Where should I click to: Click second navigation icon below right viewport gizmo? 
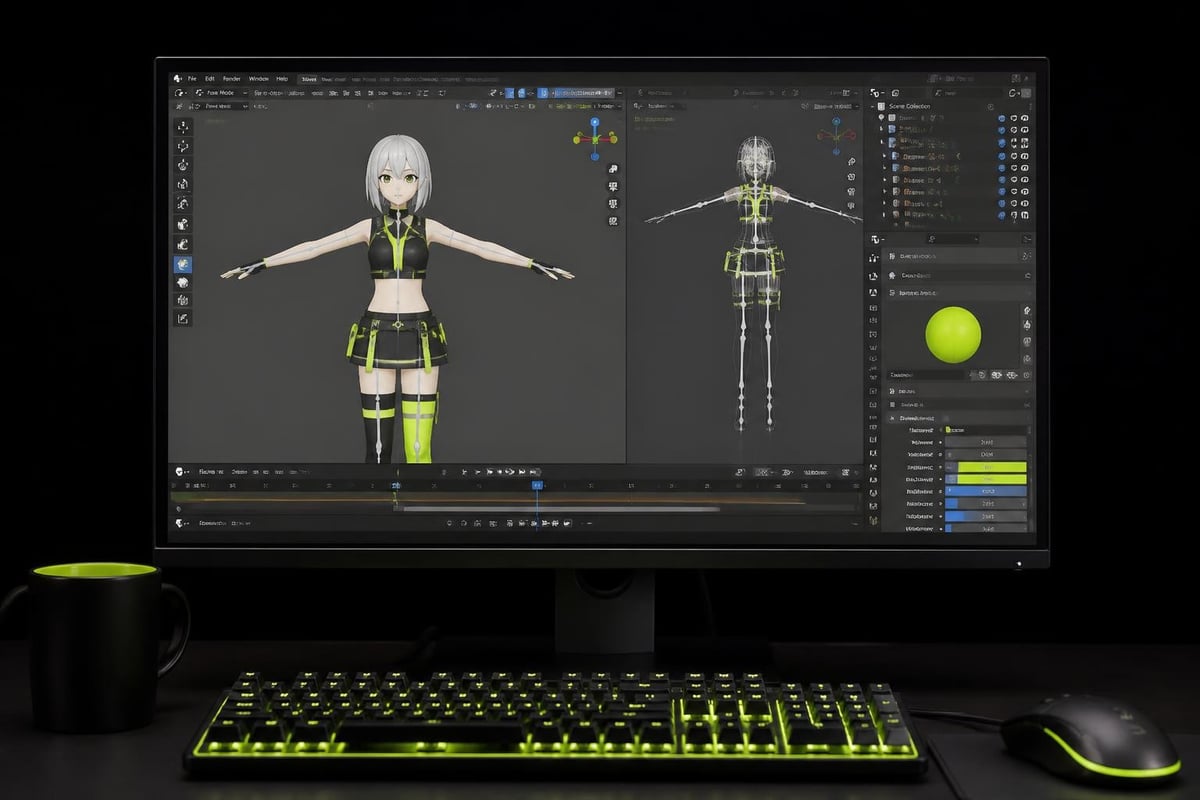851,177
